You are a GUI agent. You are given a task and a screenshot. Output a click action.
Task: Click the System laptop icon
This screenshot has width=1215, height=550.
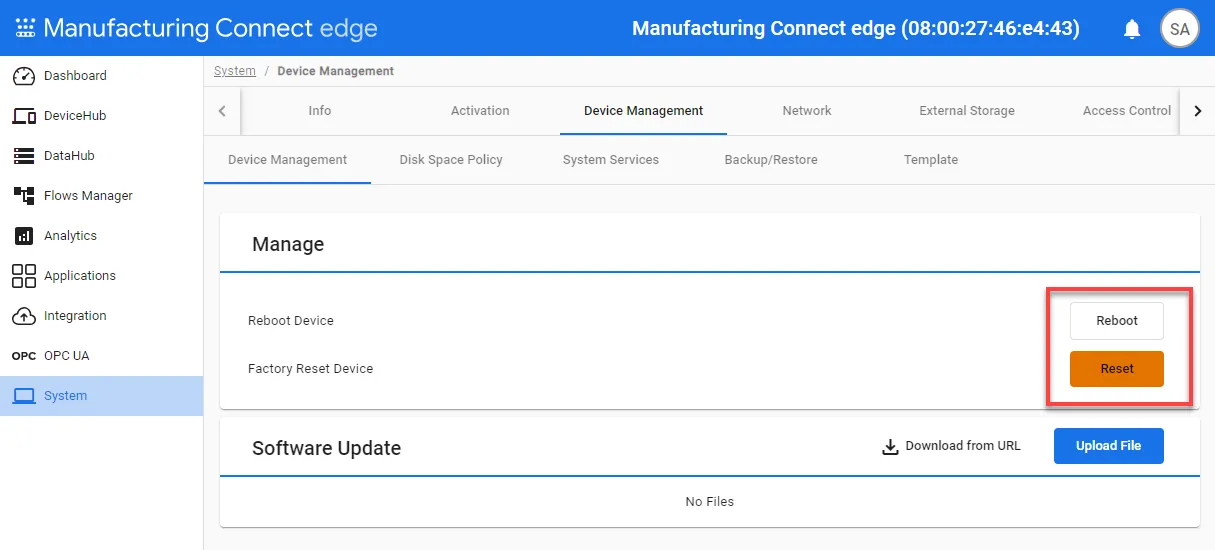[x=24, y=396]
